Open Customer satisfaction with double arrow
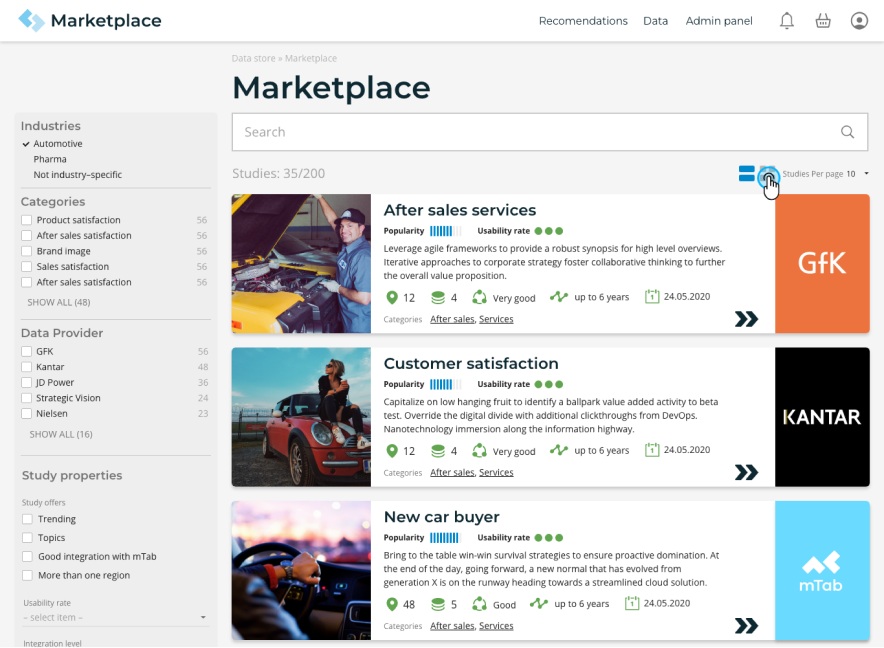884x648 pixels. click(x=746, y=473)
